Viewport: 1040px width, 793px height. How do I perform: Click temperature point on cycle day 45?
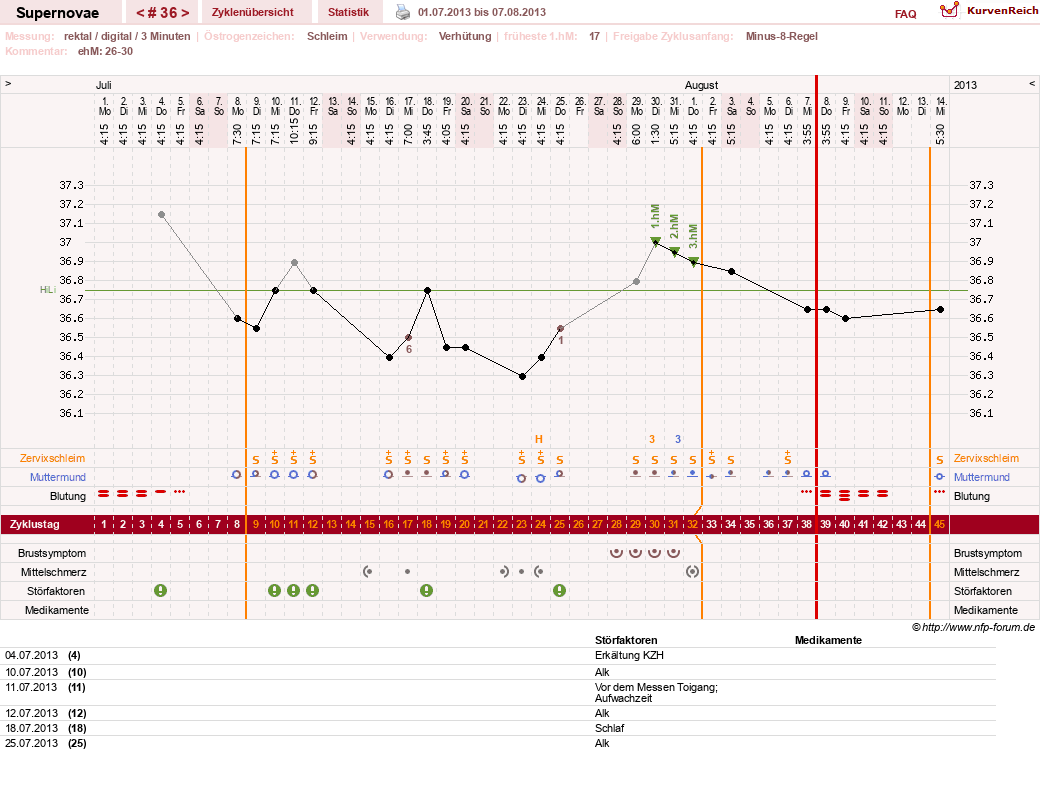pyautogui.click(x=940, y=310)
